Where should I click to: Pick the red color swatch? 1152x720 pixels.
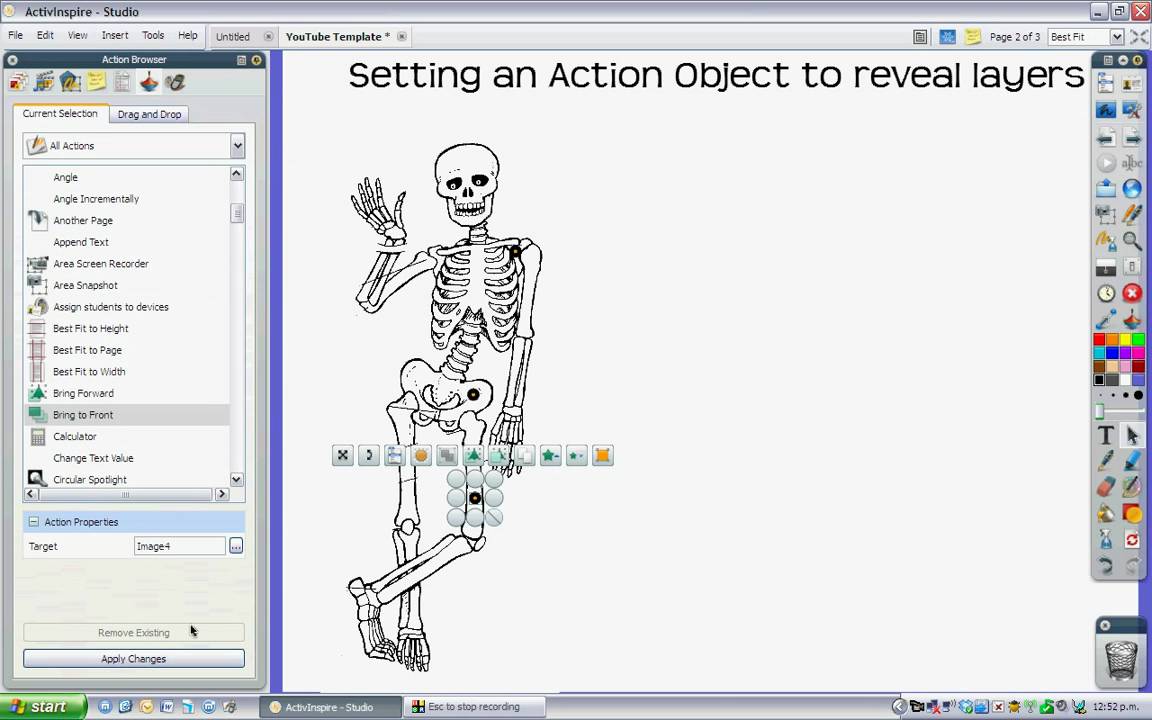[x=1099, y=339]
